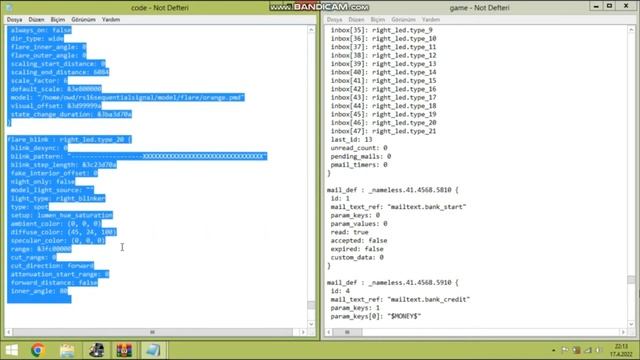The image size is (640, 360).
Task: Click 'cut_direction: forward' line
Action: pyautogui.click(x=52, y=266)
